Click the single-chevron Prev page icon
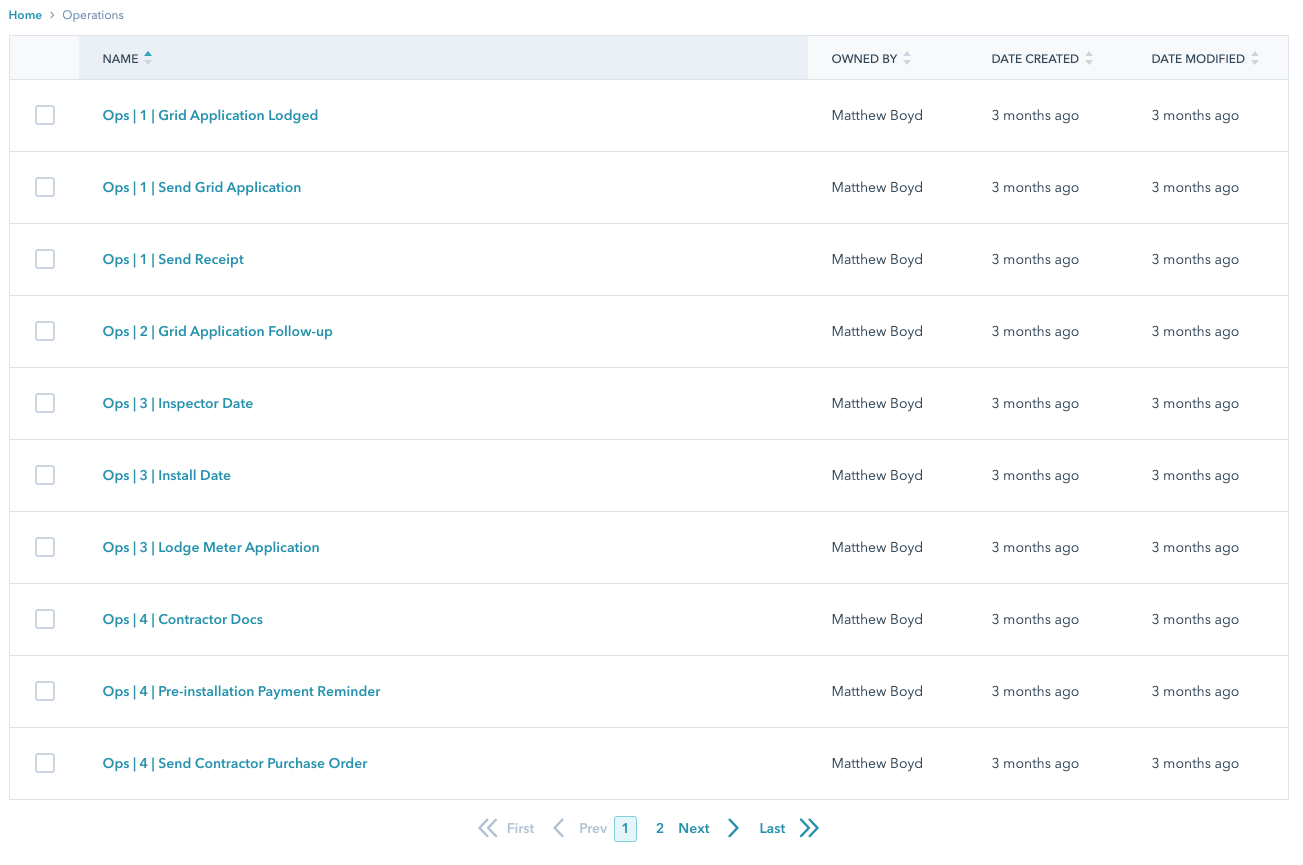This screenshot has height=865, width=1303. coord(559,828)
